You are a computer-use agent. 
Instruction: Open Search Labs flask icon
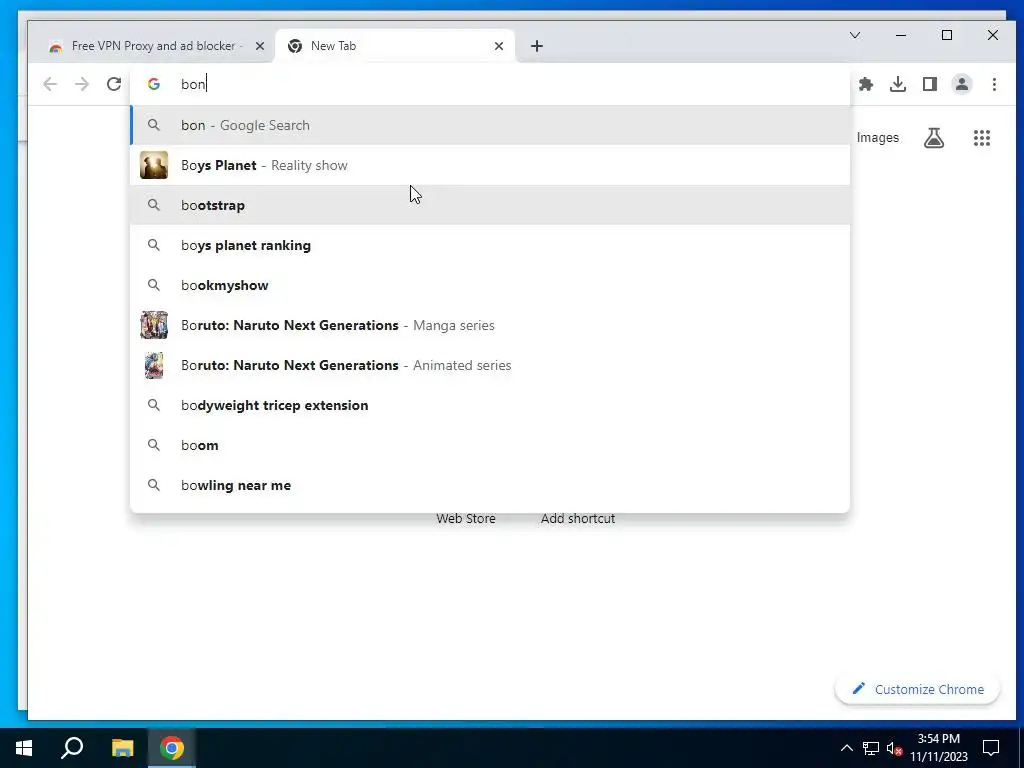coord(934,138)
